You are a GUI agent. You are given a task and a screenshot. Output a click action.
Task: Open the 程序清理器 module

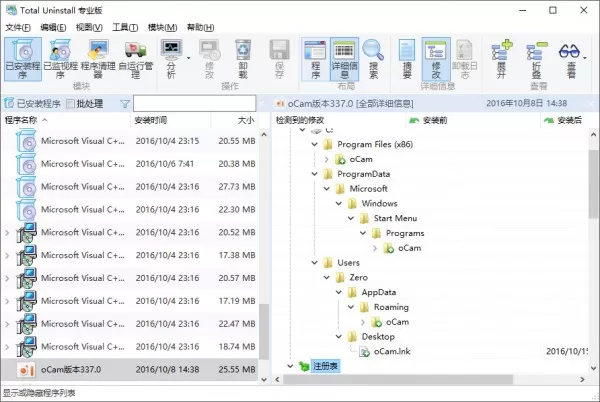(x=98, y=59)
